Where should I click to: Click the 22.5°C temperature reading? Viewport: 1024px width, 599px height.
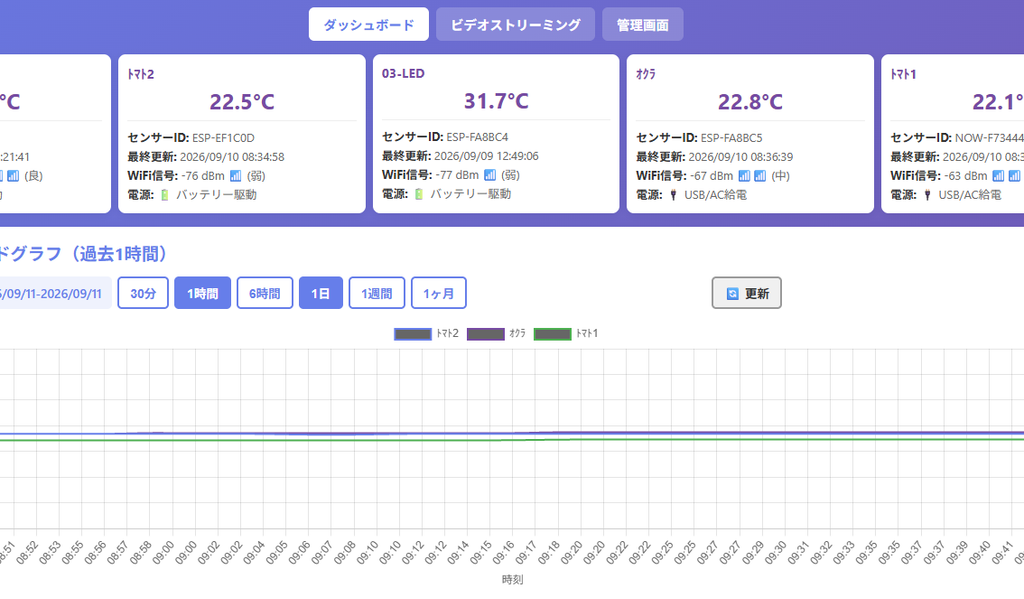click(x=242, y=102)
